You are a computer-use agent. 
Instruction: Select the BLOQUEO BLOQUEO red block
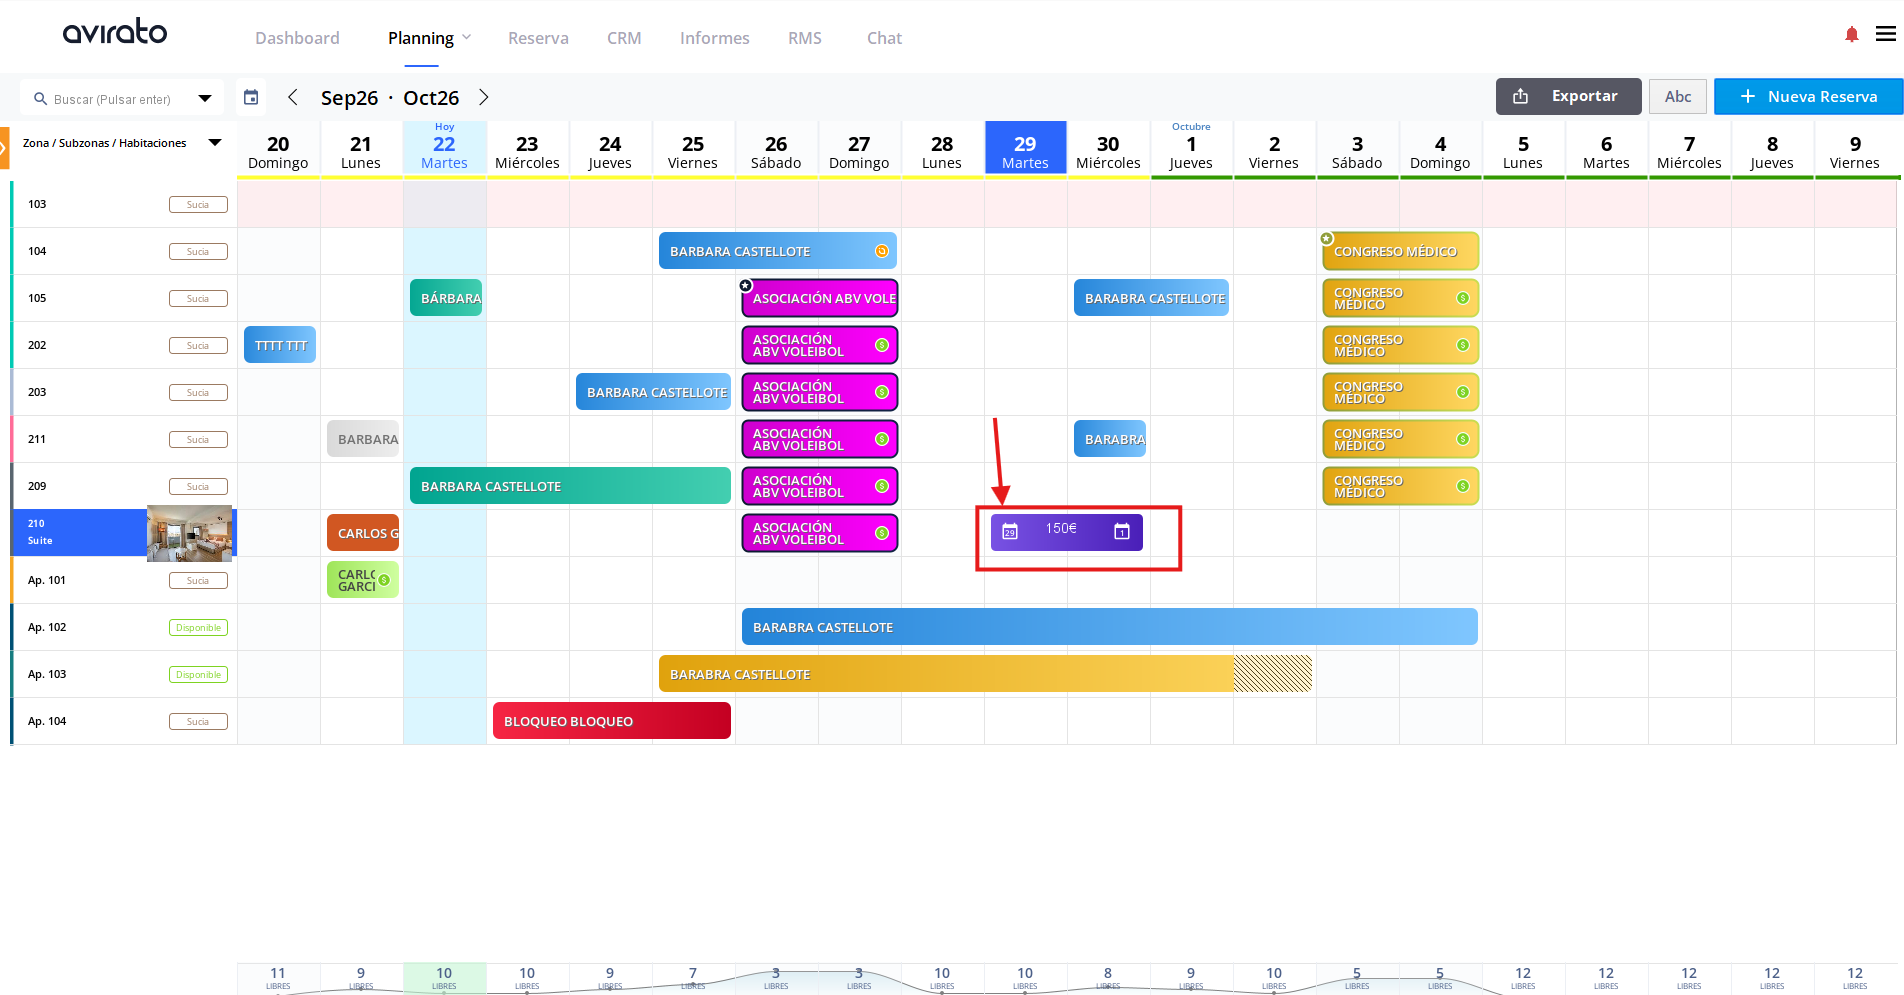[x=612, y=721]
